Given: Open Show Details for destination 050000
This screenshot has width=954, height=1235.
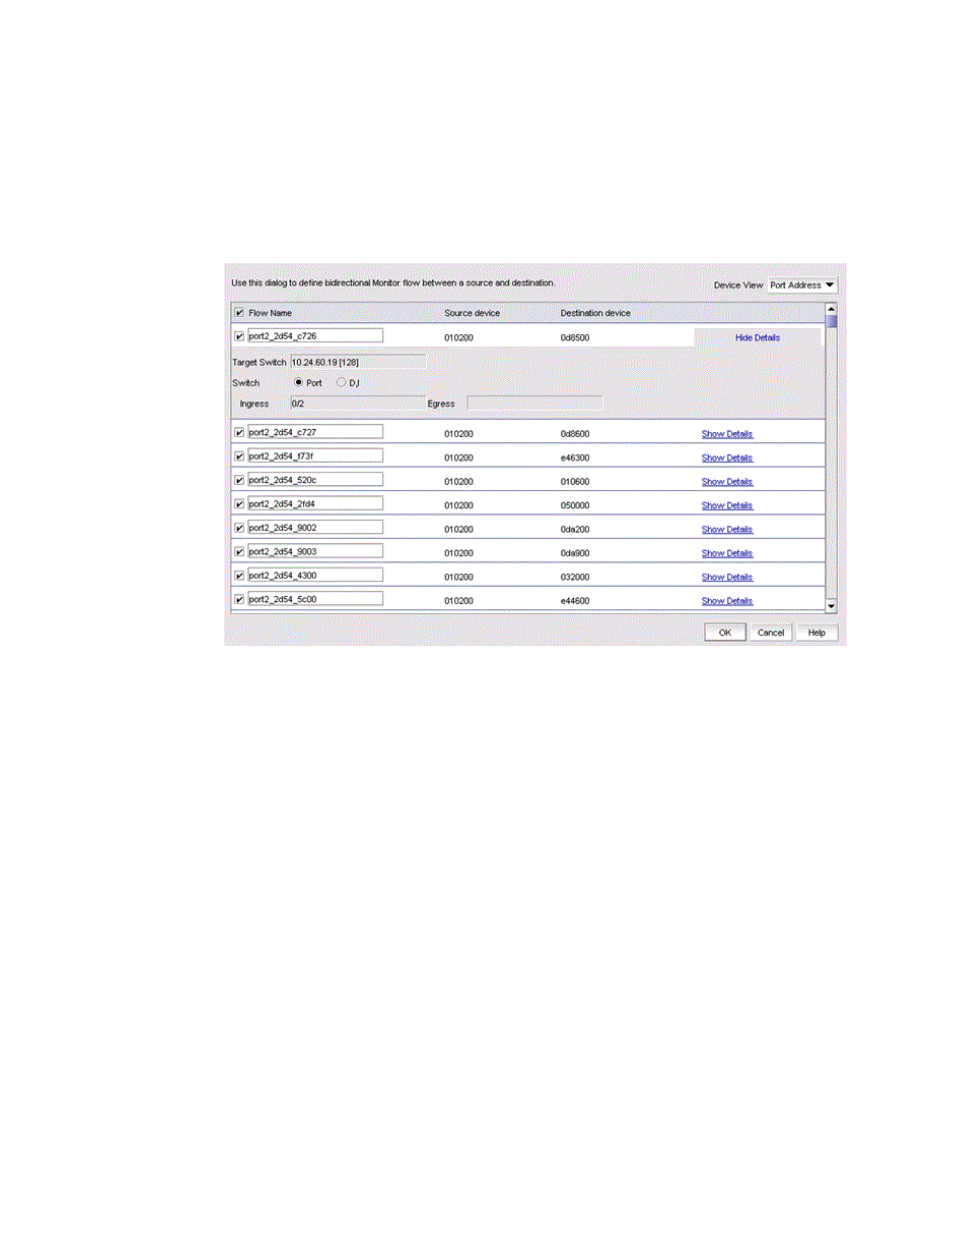Looking at the screenshot, I should pos(727,506).
